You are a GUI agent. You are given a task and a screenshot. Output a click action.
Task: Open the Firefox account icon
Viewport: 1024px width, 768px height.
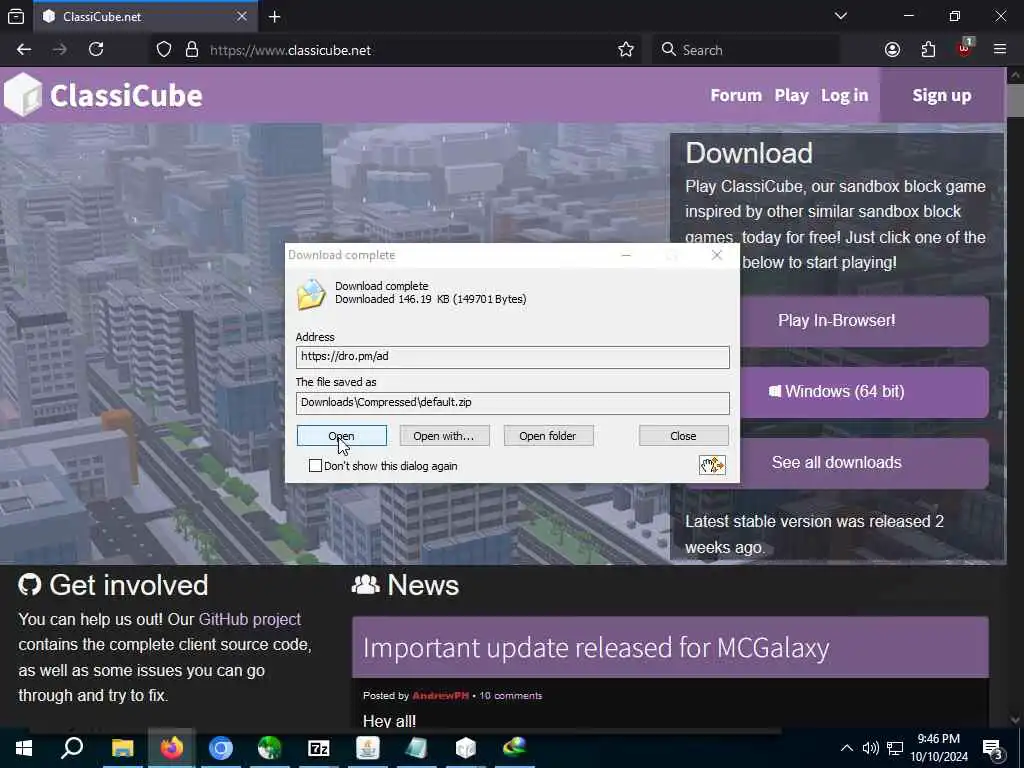[892, 50]
